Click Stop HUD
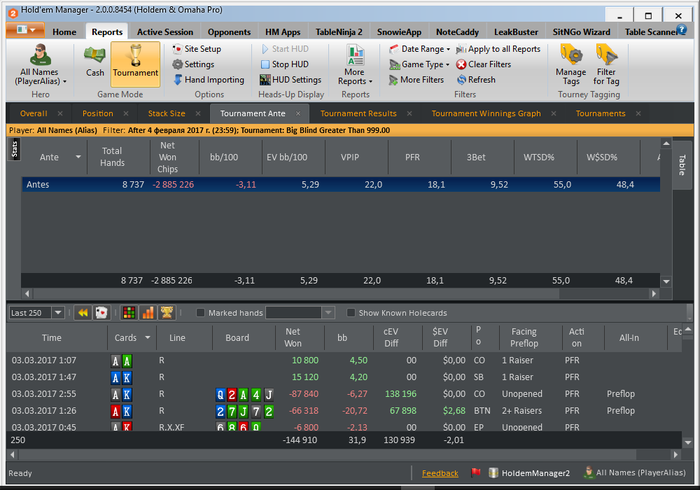This screenshot has height=490, width=700. coord(284,64)
